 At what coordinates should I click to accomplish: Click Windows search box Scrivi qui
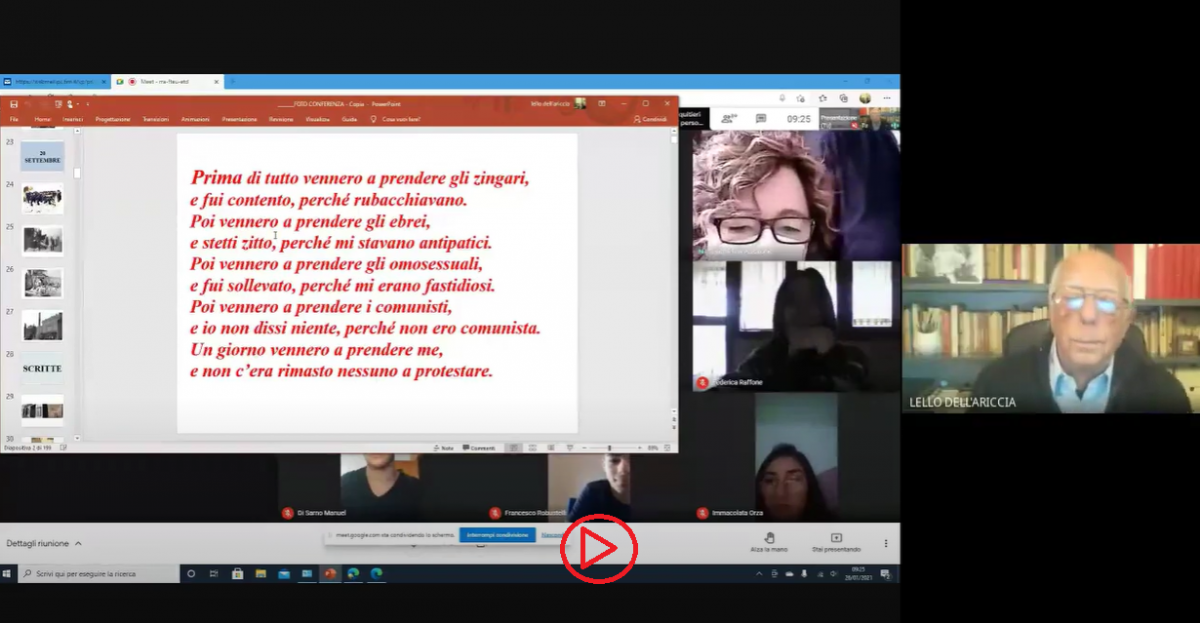pos(97,574)
